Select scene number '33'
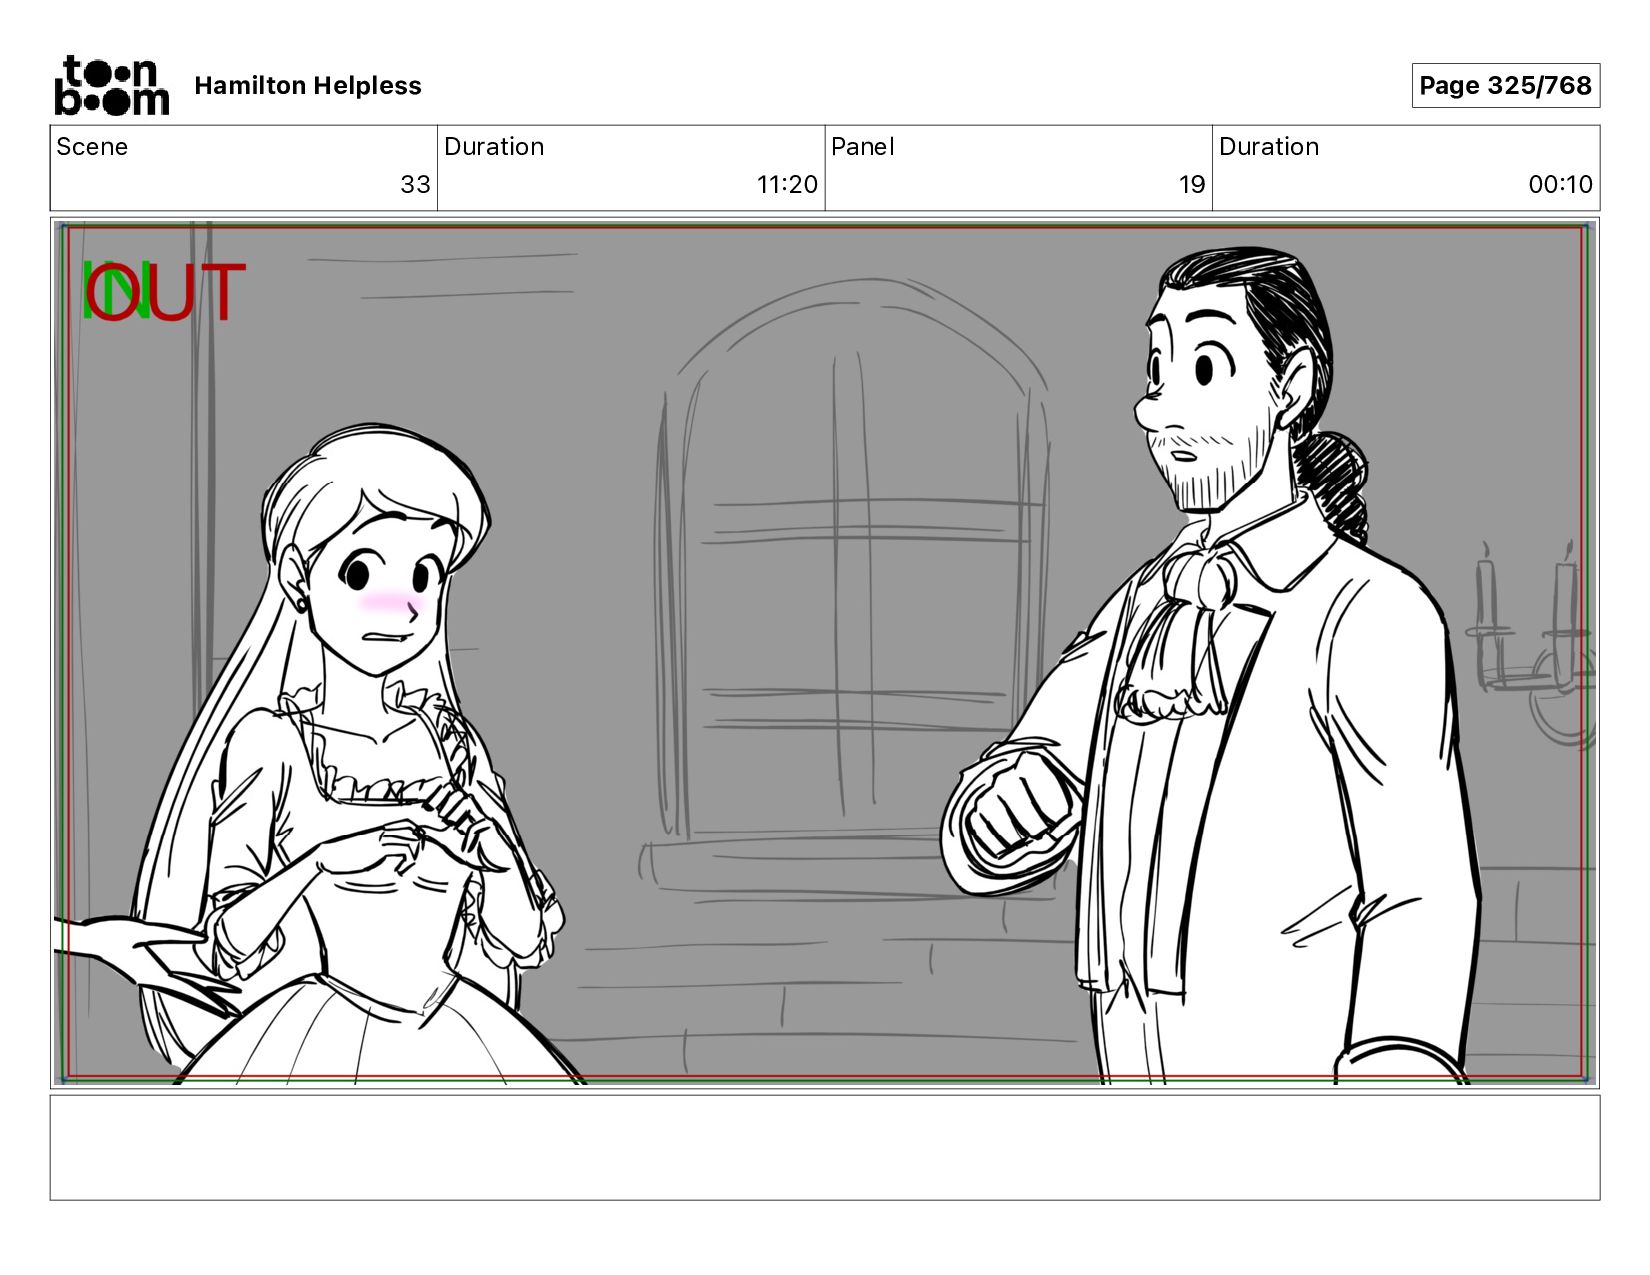This screenshot has height=1275, width=1650. click(415, 184)
